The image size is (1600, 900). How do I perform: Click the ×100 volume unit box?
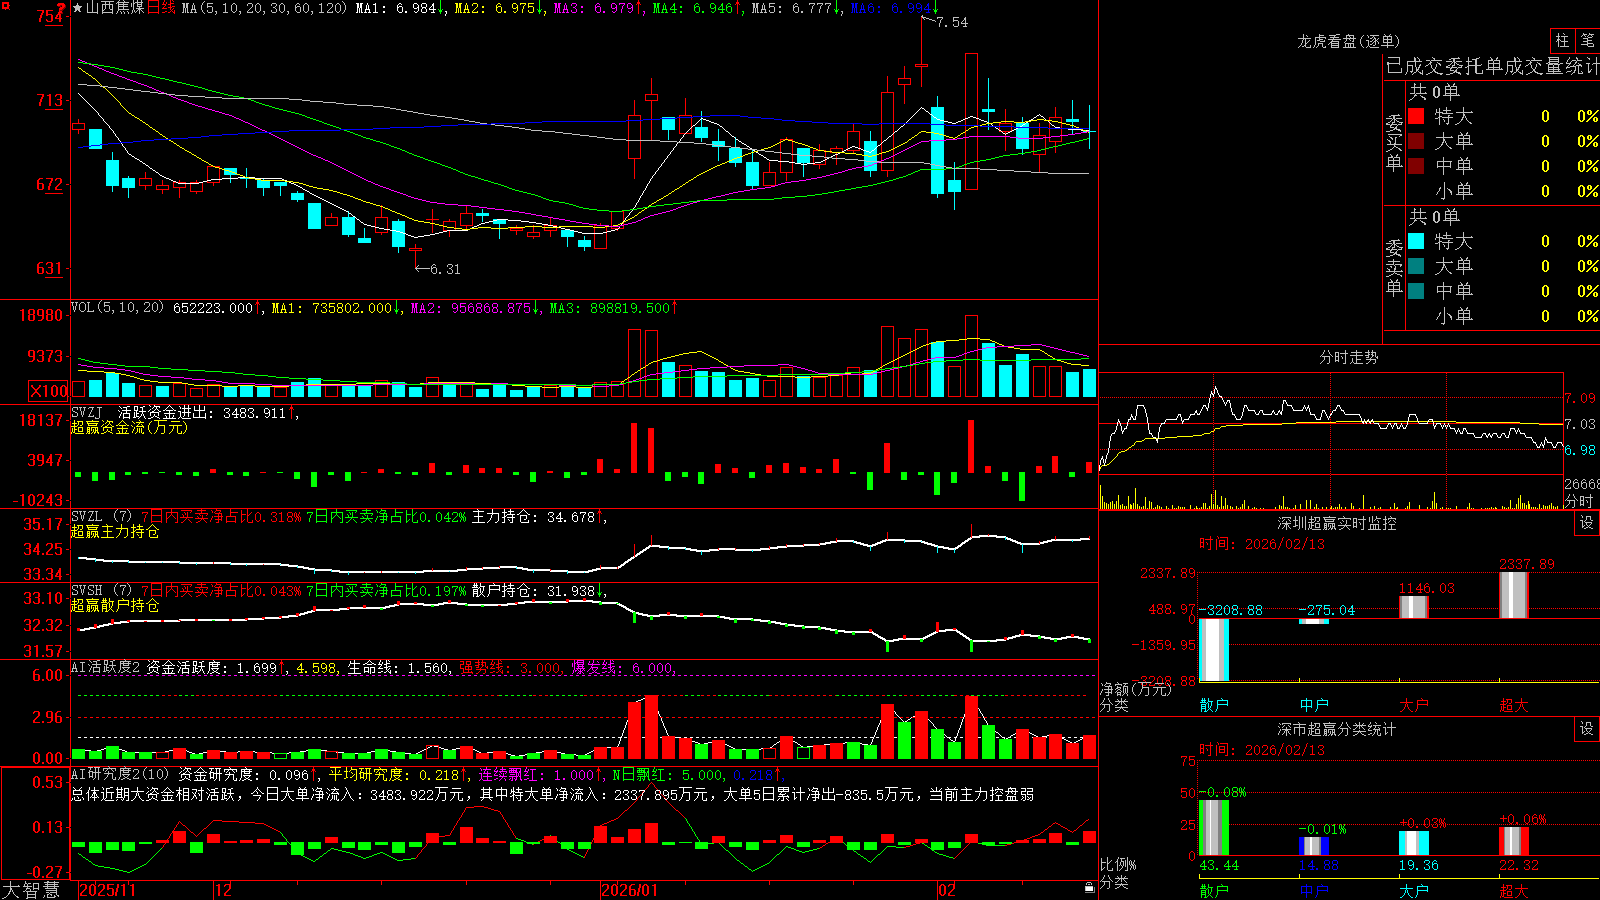(48, 391)
